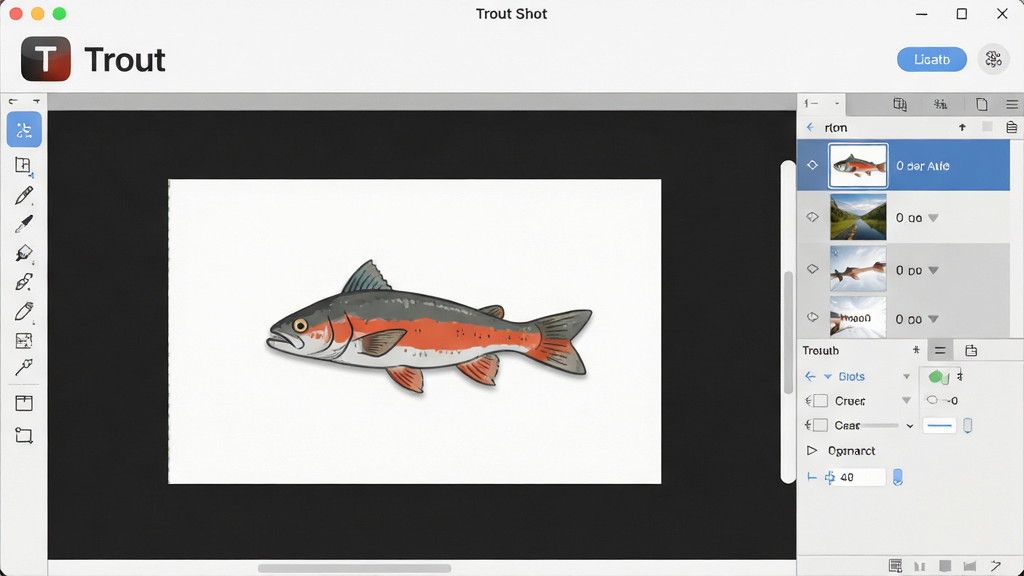The image size is (1024, 576).
Task: Toggle the circle switch showing 0
Action: [942, 400]
